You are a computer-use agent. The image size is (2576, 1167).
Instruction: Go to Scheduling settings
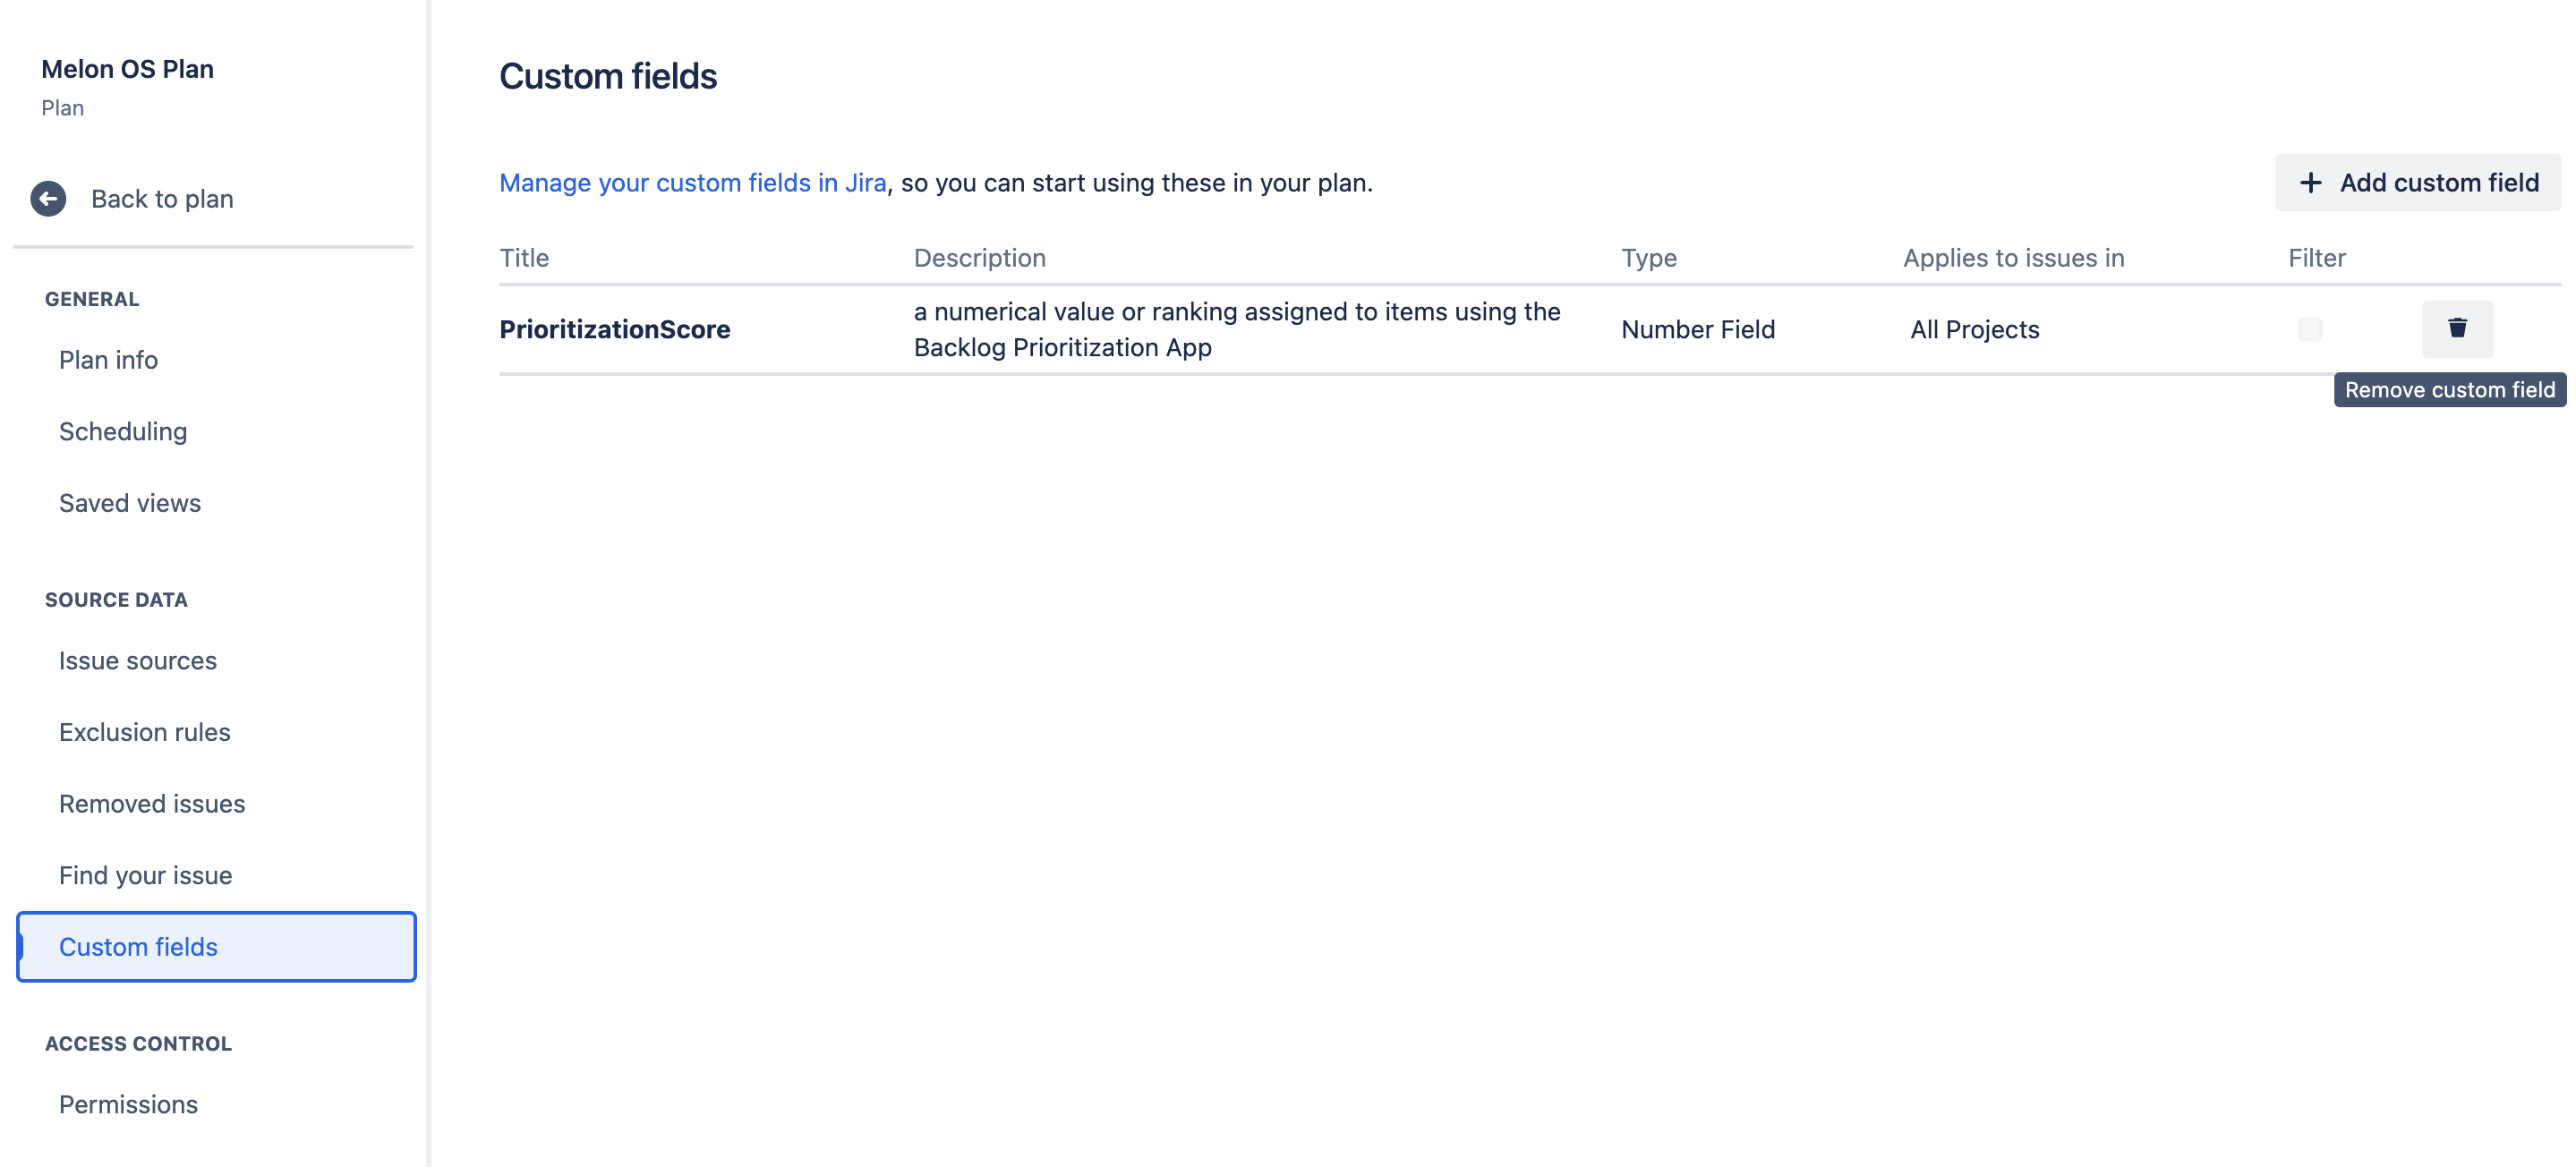point(123,431)
